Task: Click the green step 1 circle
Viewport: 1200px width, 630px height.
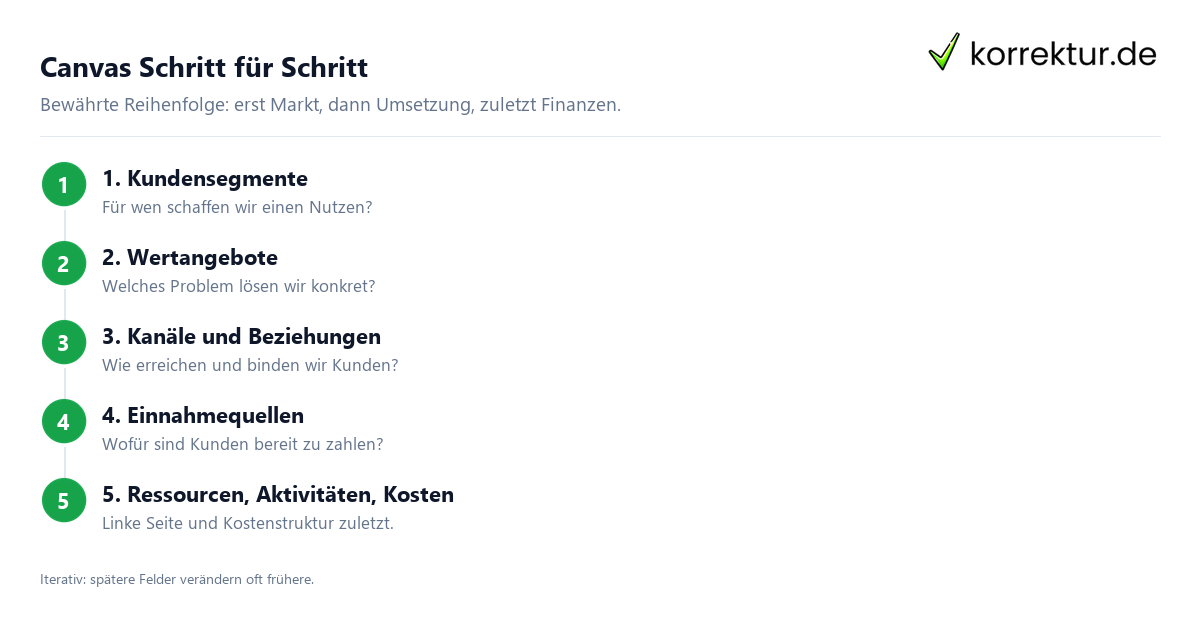Action: pyautogui.click(x=64, y=185)
